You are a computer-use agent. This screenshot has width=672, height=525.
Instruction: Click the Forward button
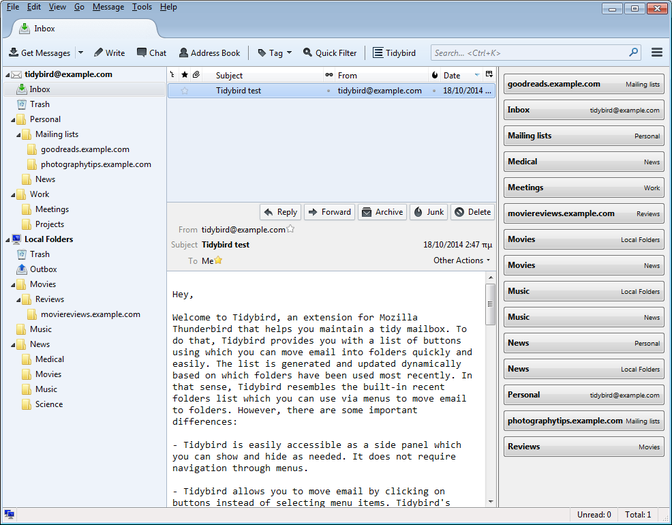[330, 212]
